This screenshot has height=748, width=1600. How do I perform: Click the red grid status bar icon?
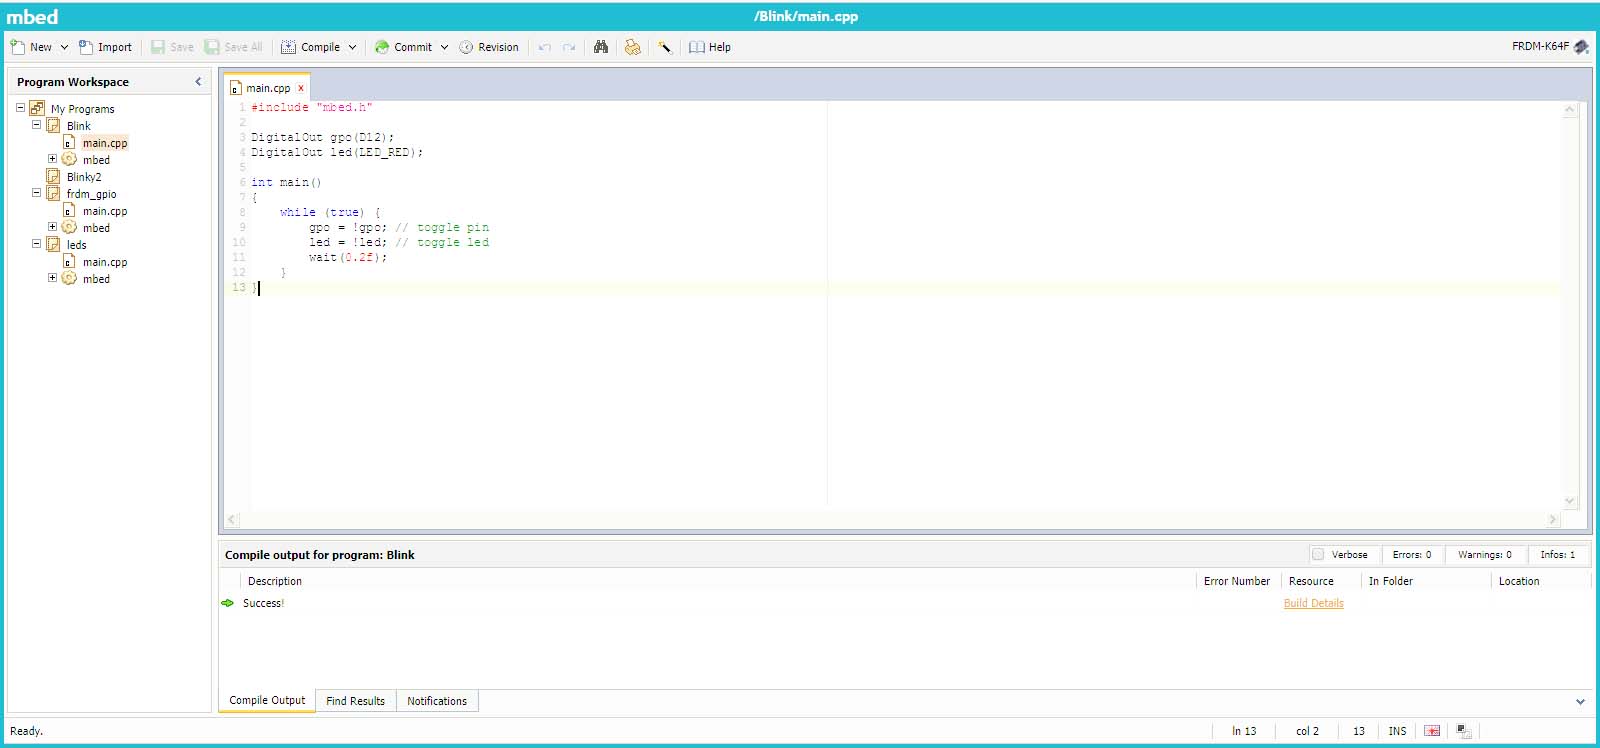point(1432,731)
